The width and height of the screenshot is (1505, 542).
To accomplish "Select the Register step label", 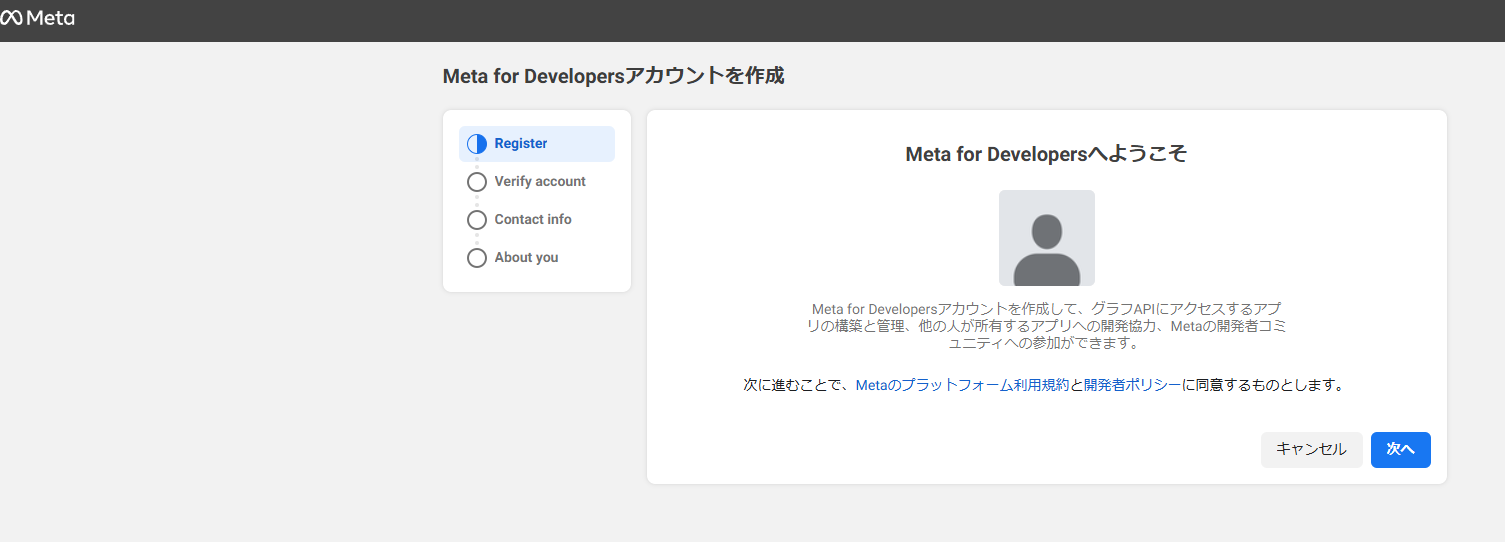I will 521,144.
